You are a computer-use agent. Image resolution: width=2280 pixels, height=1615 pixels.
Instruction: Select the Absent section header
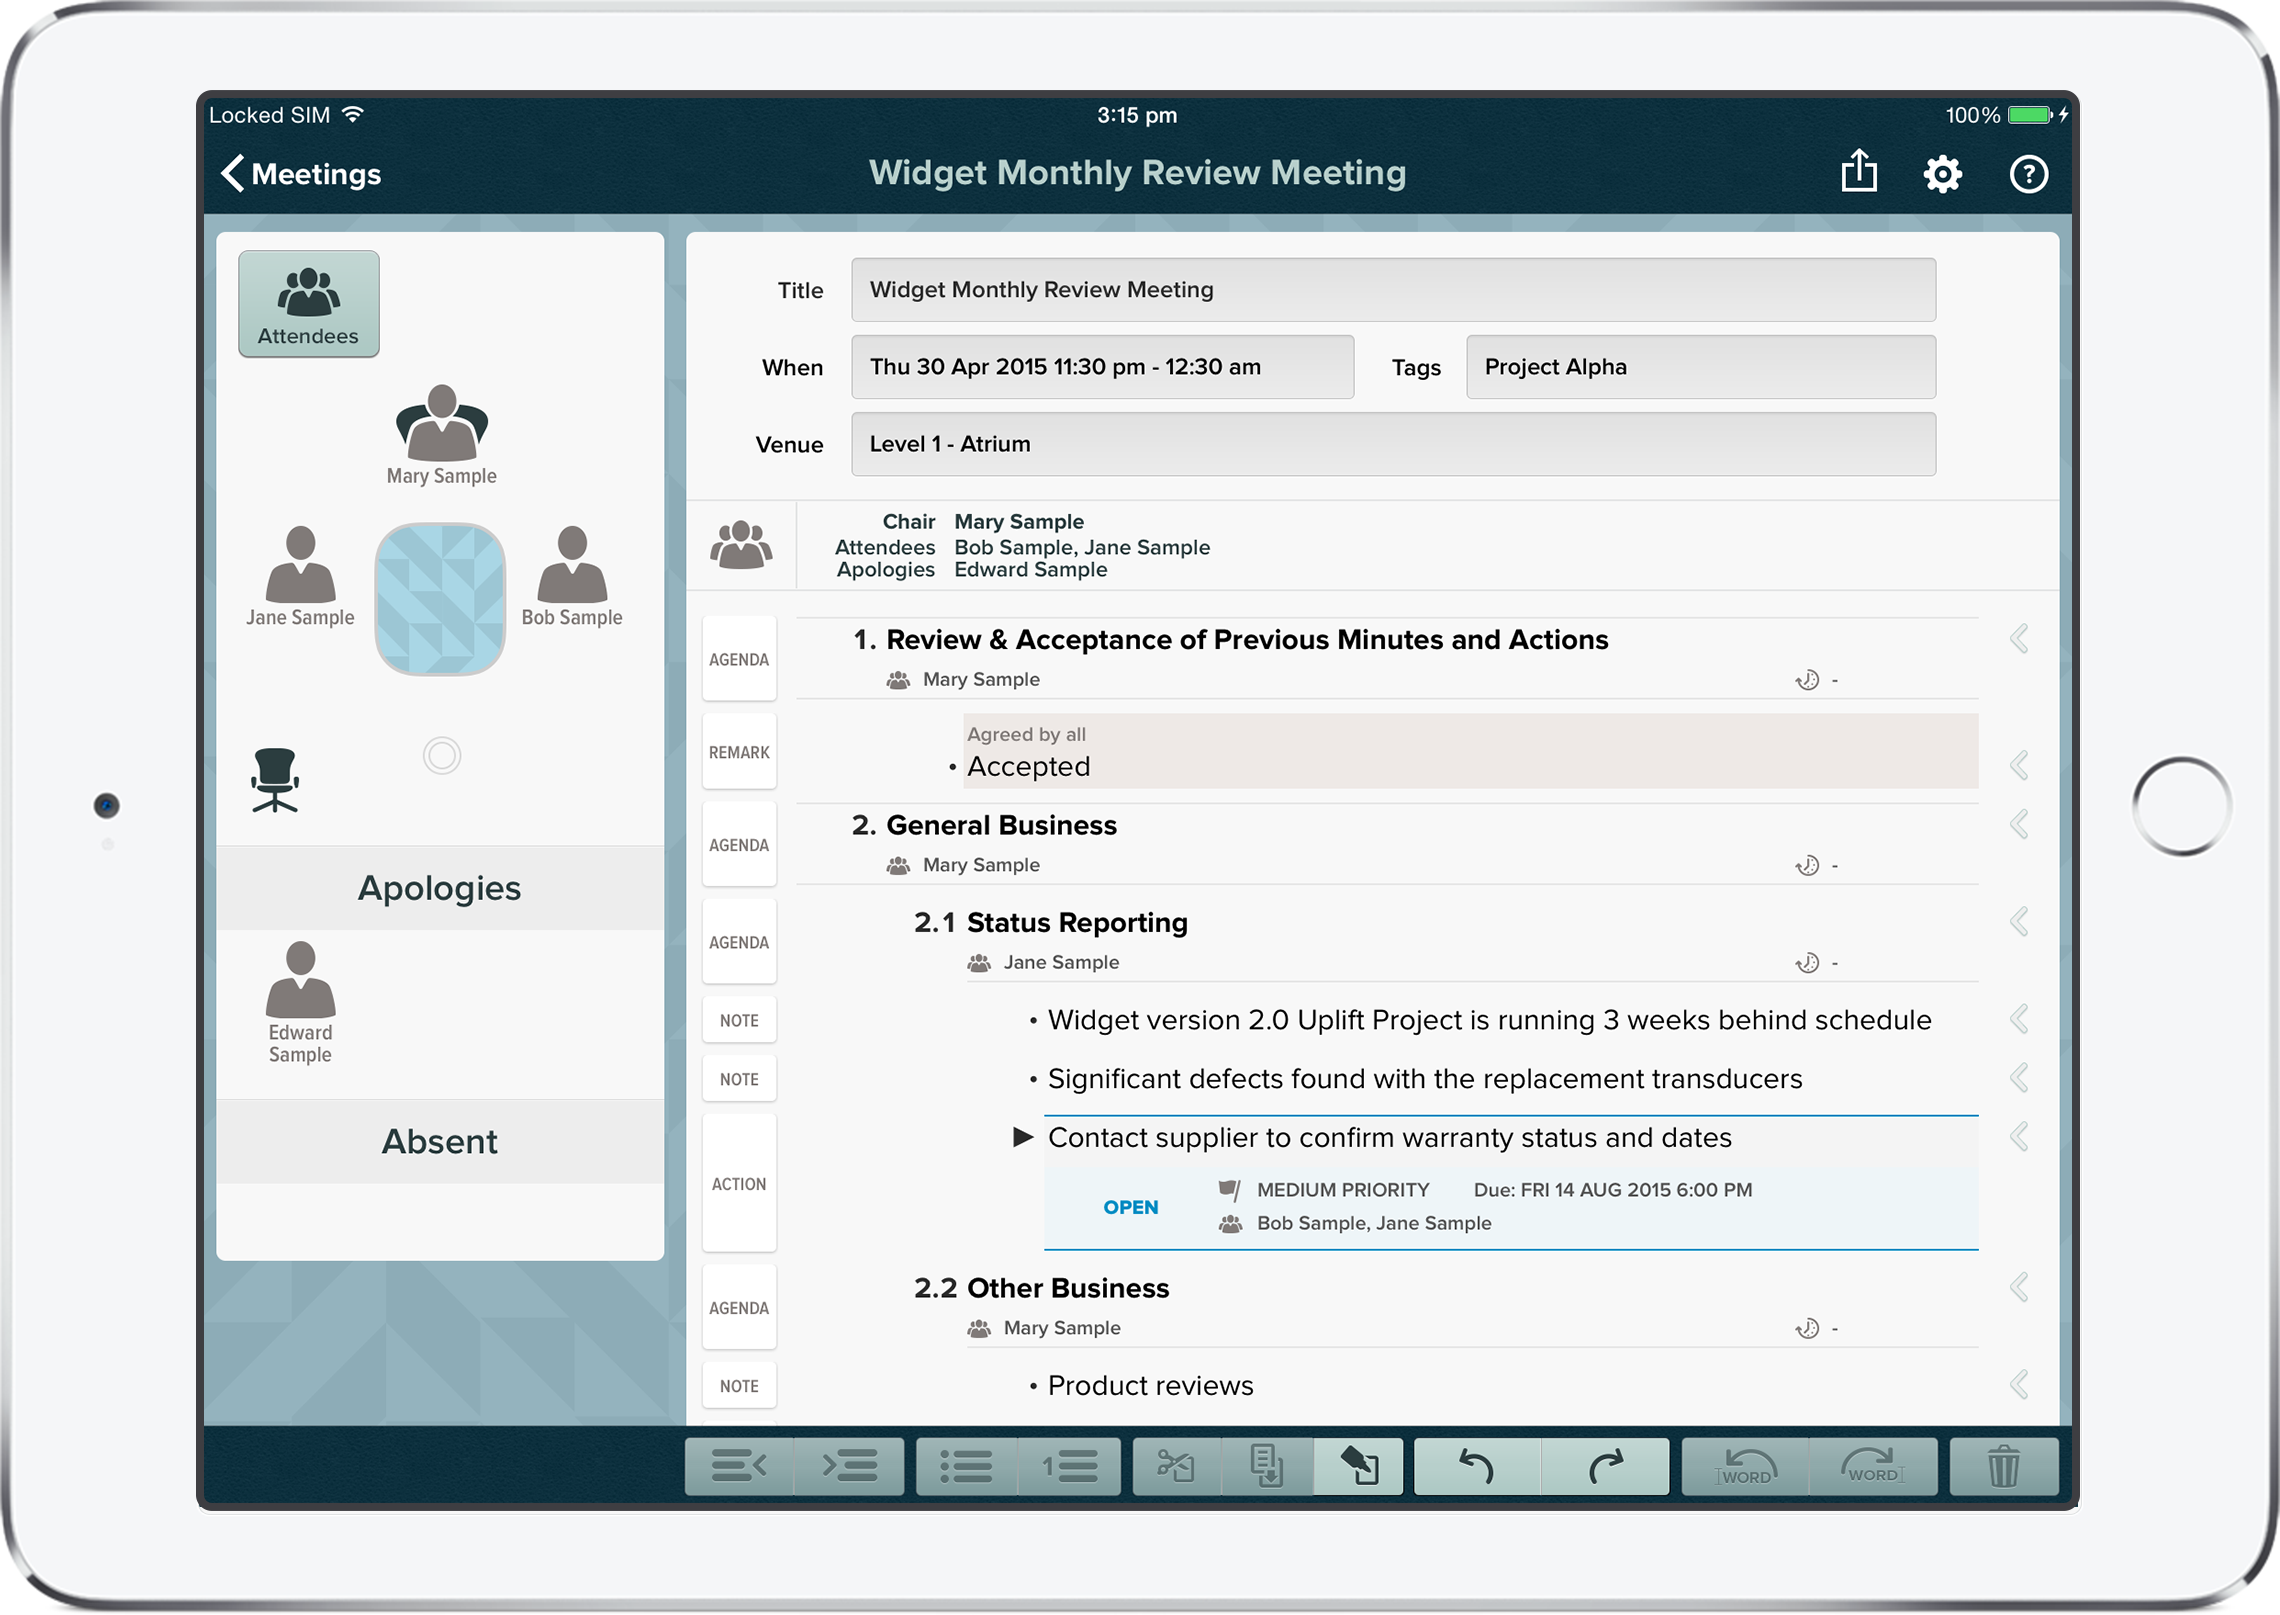pyautogui.click(x=440, y=1141)
